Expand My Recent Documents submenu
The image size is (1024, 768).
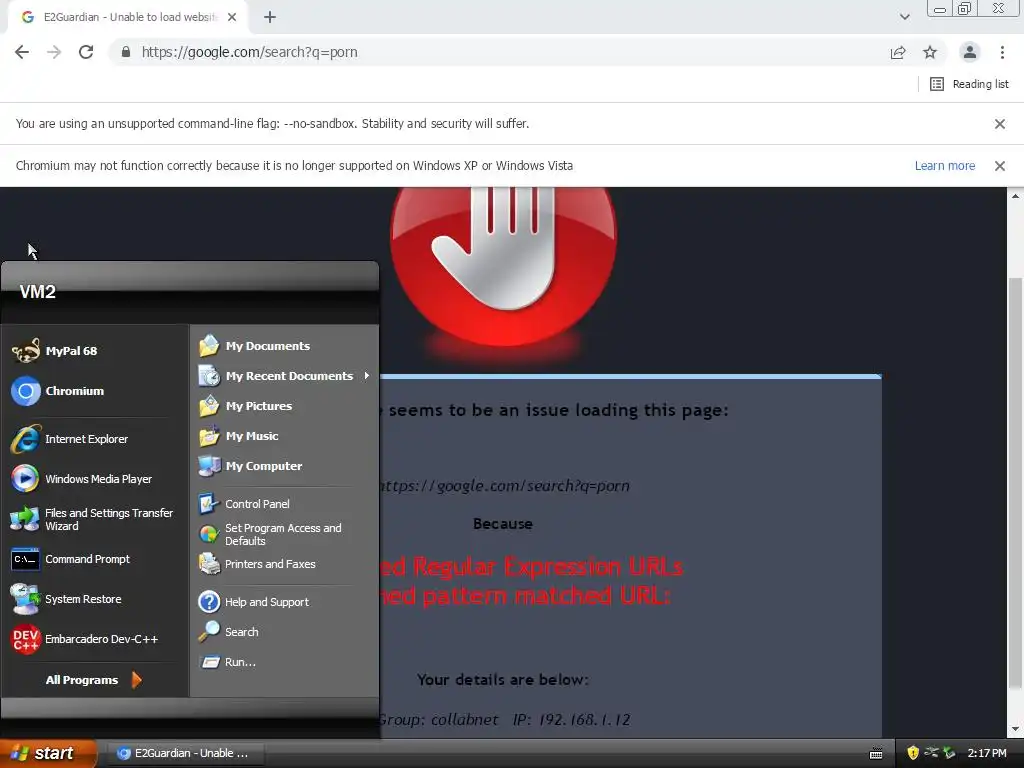[x=285, y=376]
